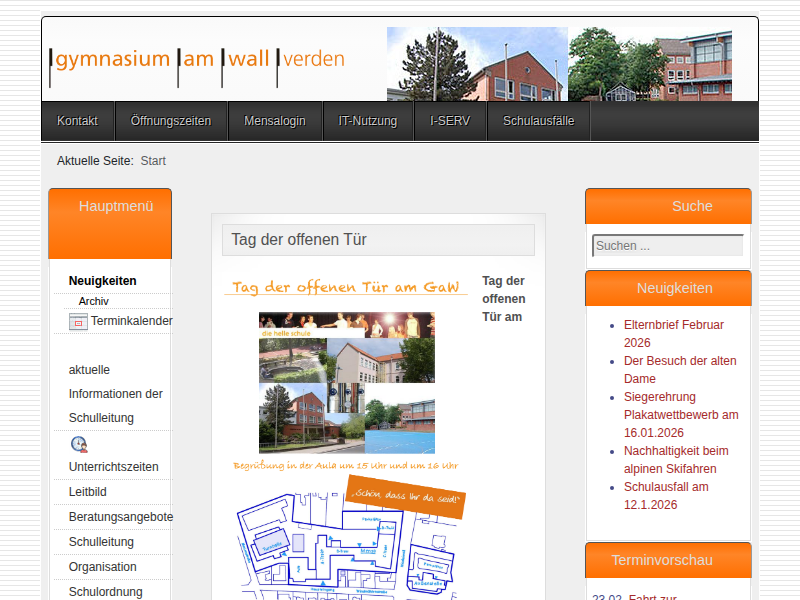Click the gymnasium am wall verden logo
The height and width of the screenshot is (600, 800).
click(198, 59)
